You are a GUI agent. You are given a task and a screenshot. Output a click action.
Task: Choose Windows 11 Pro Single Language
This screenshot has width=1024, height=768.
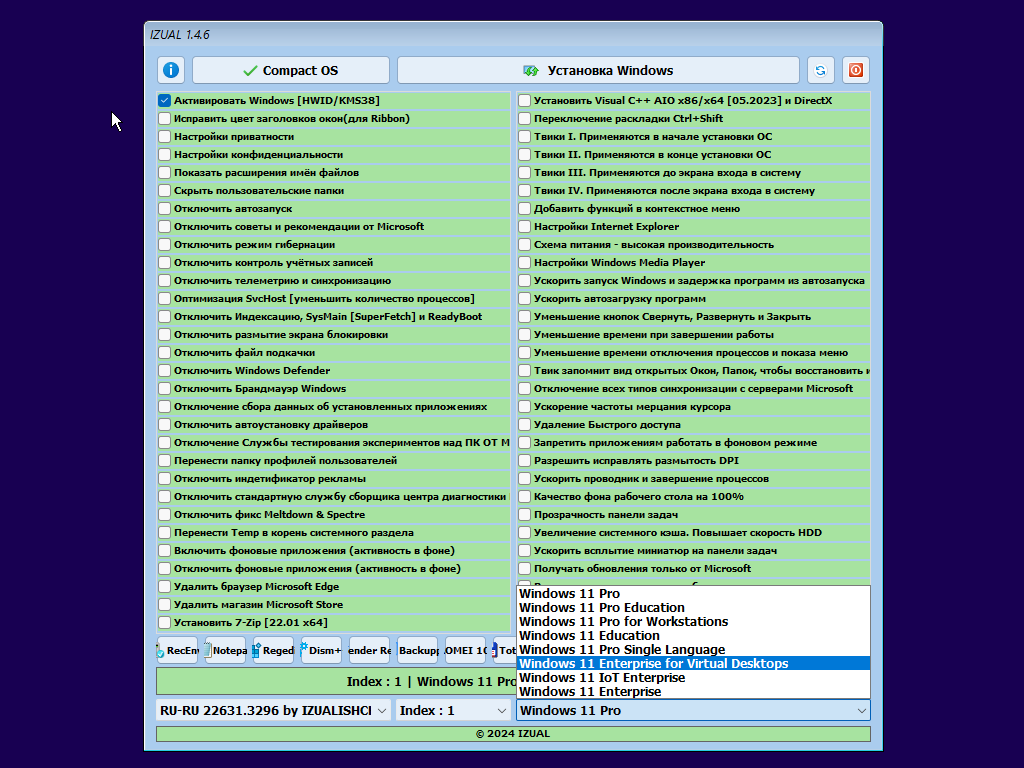pos(694,650)
